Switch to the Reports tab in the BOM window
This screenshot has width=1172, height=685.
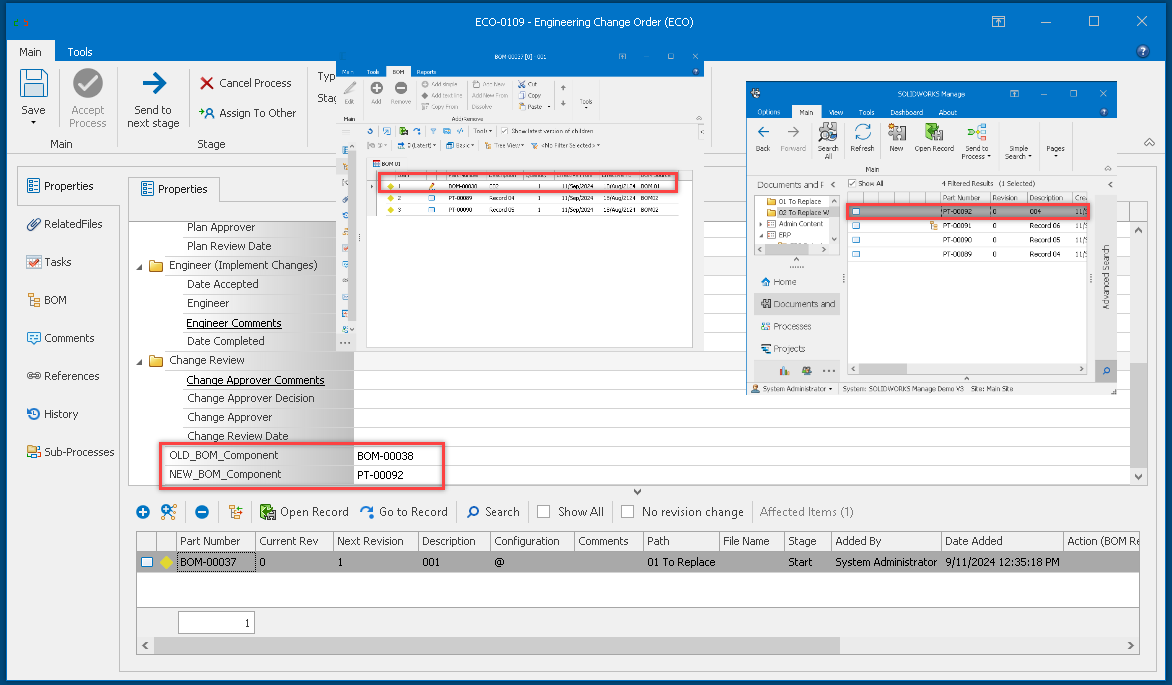426,71
